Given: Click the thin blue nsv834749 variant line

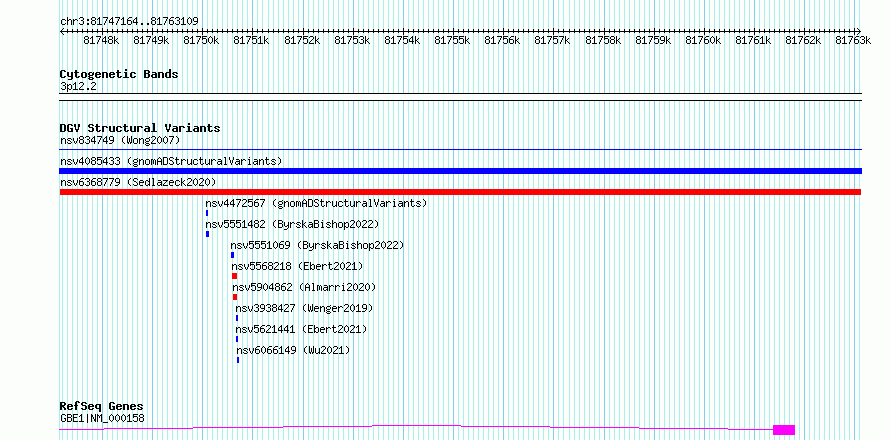Looking at the screenshot, I should click(x=460, y=150).
